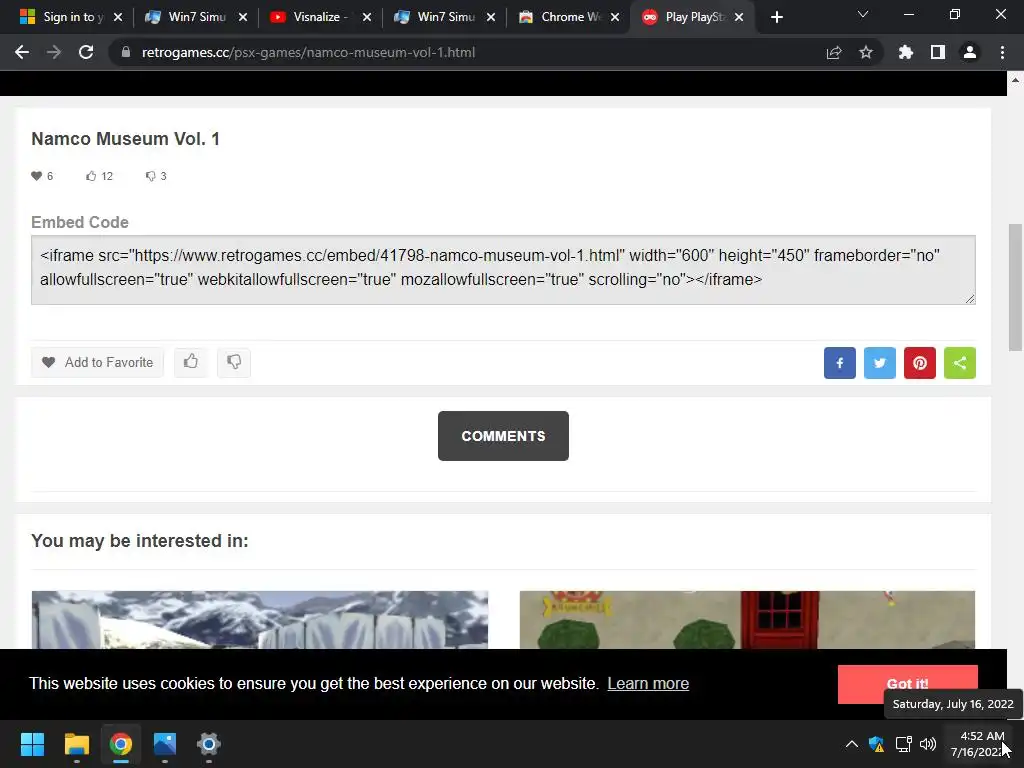Reload the retrogames page
This screenshot has width=1024, height=768.
pos(86,52)
